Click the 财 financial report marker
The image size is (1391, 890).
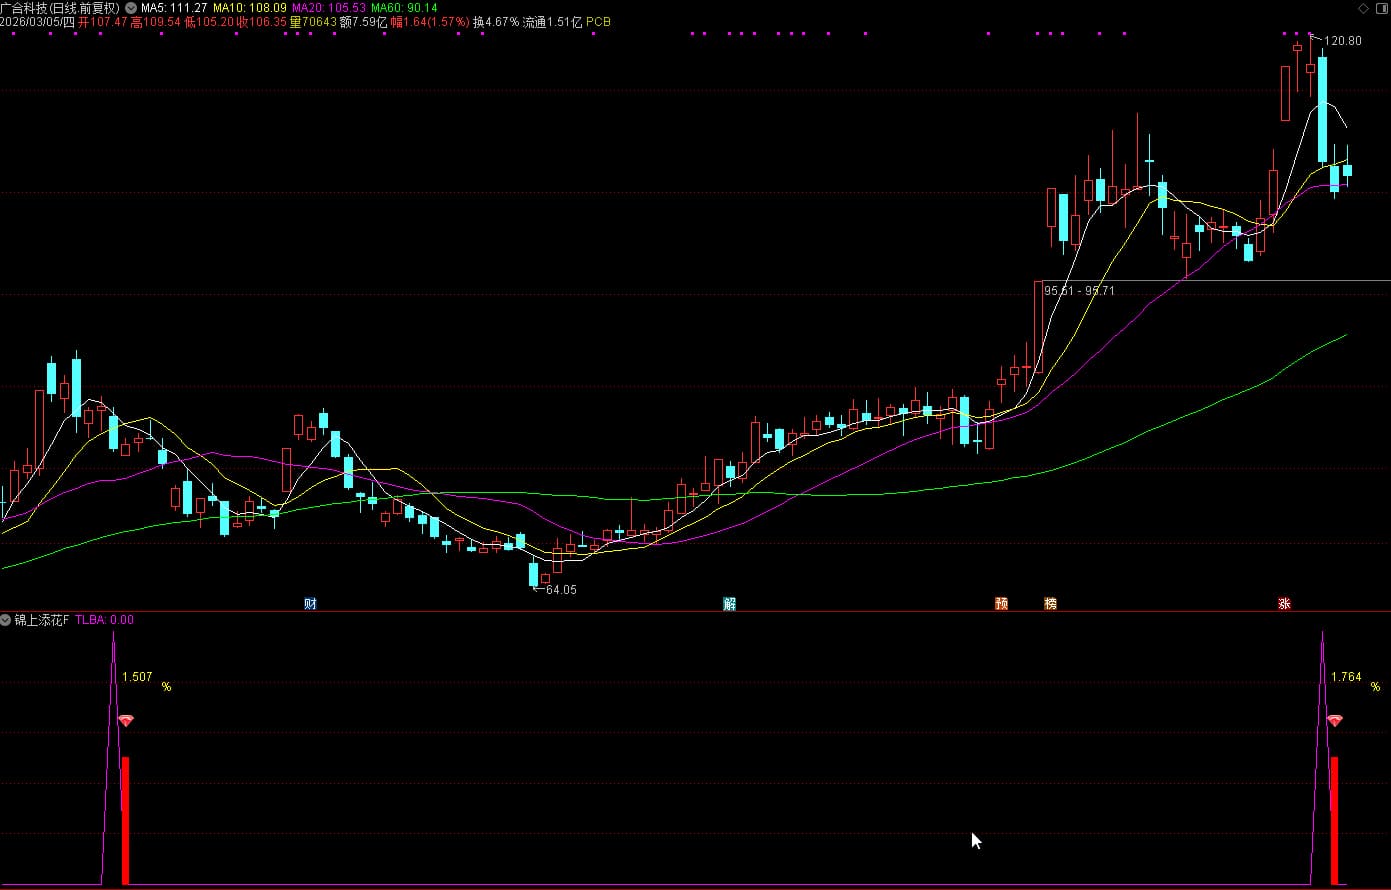310,604
